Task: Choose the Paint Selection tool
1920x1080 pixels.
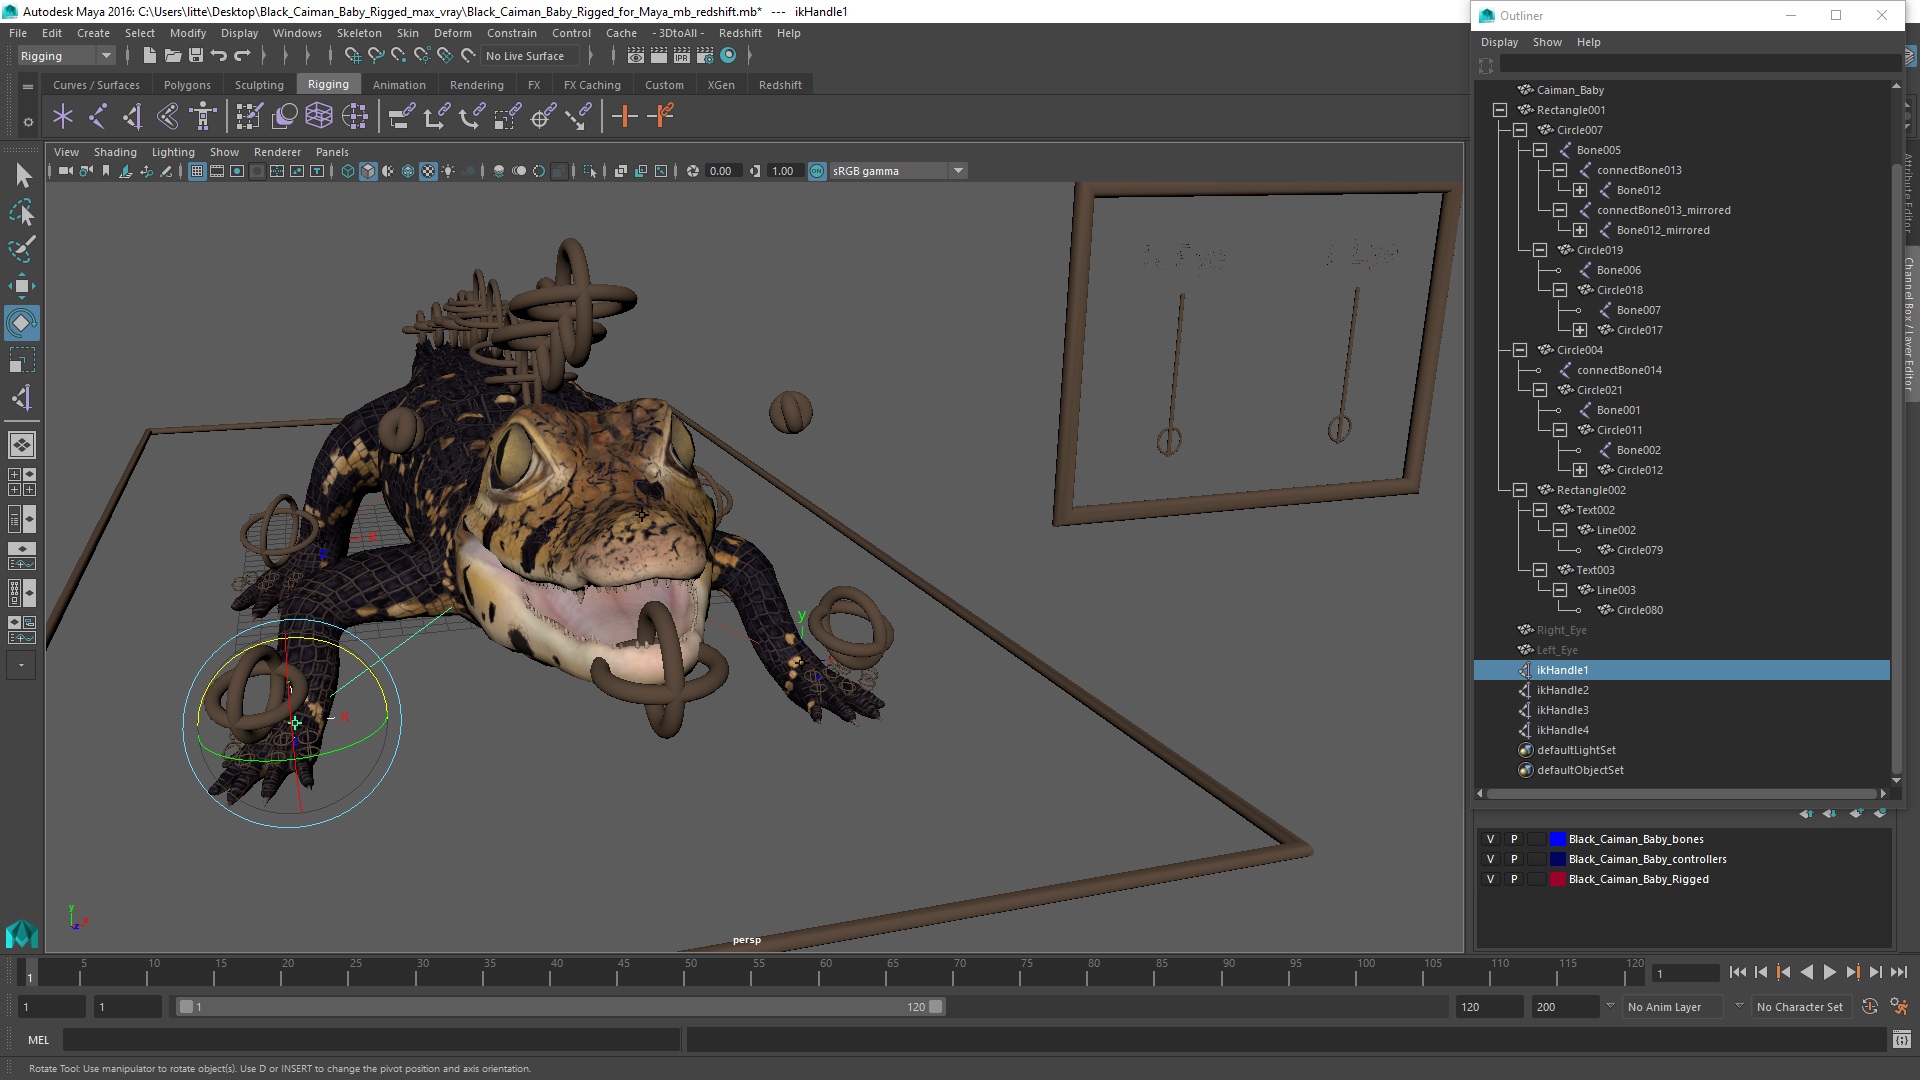Action: (x=22, y=249)
